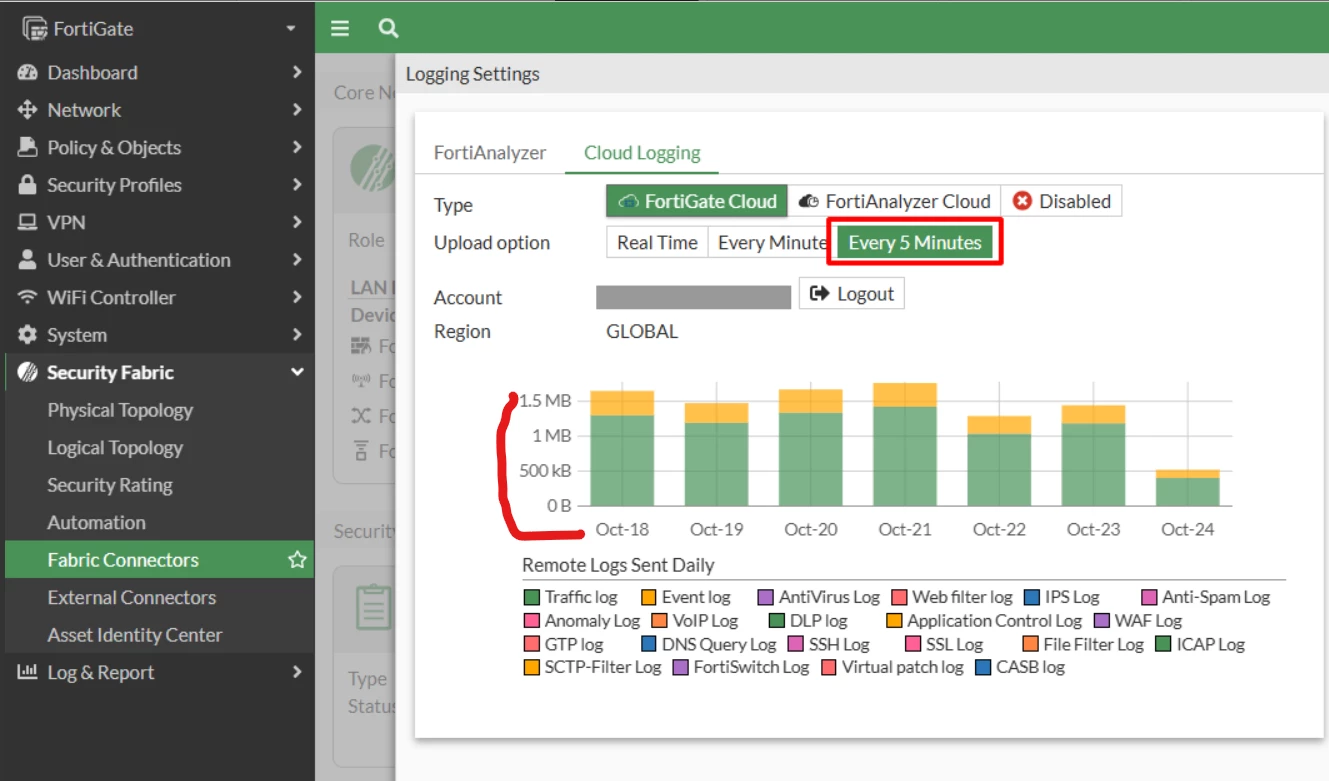Click the Oct-18 bar in chart
Viewport: 1329px width, 781px height.
click(622, 448)
